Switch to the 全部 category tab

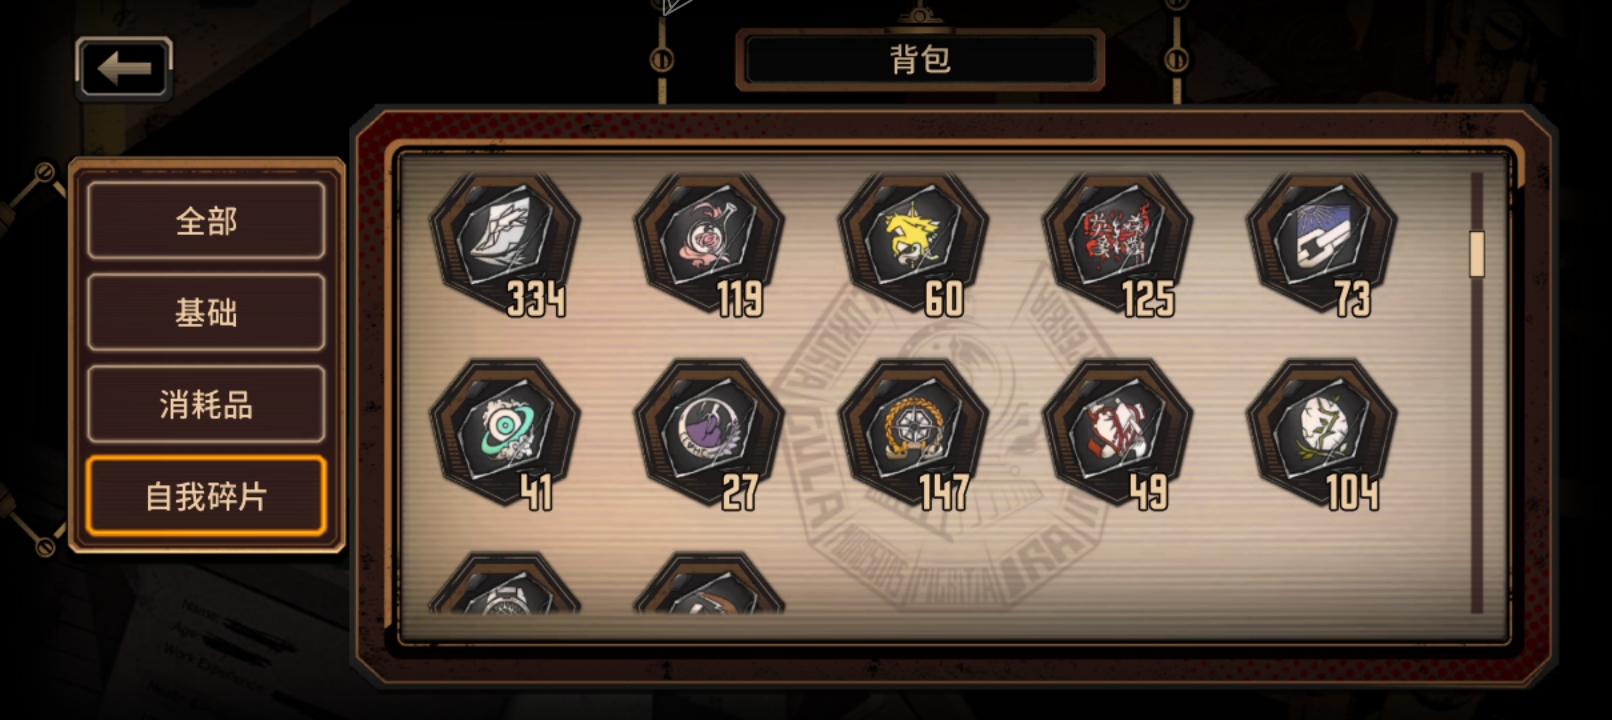coord(206,221)
